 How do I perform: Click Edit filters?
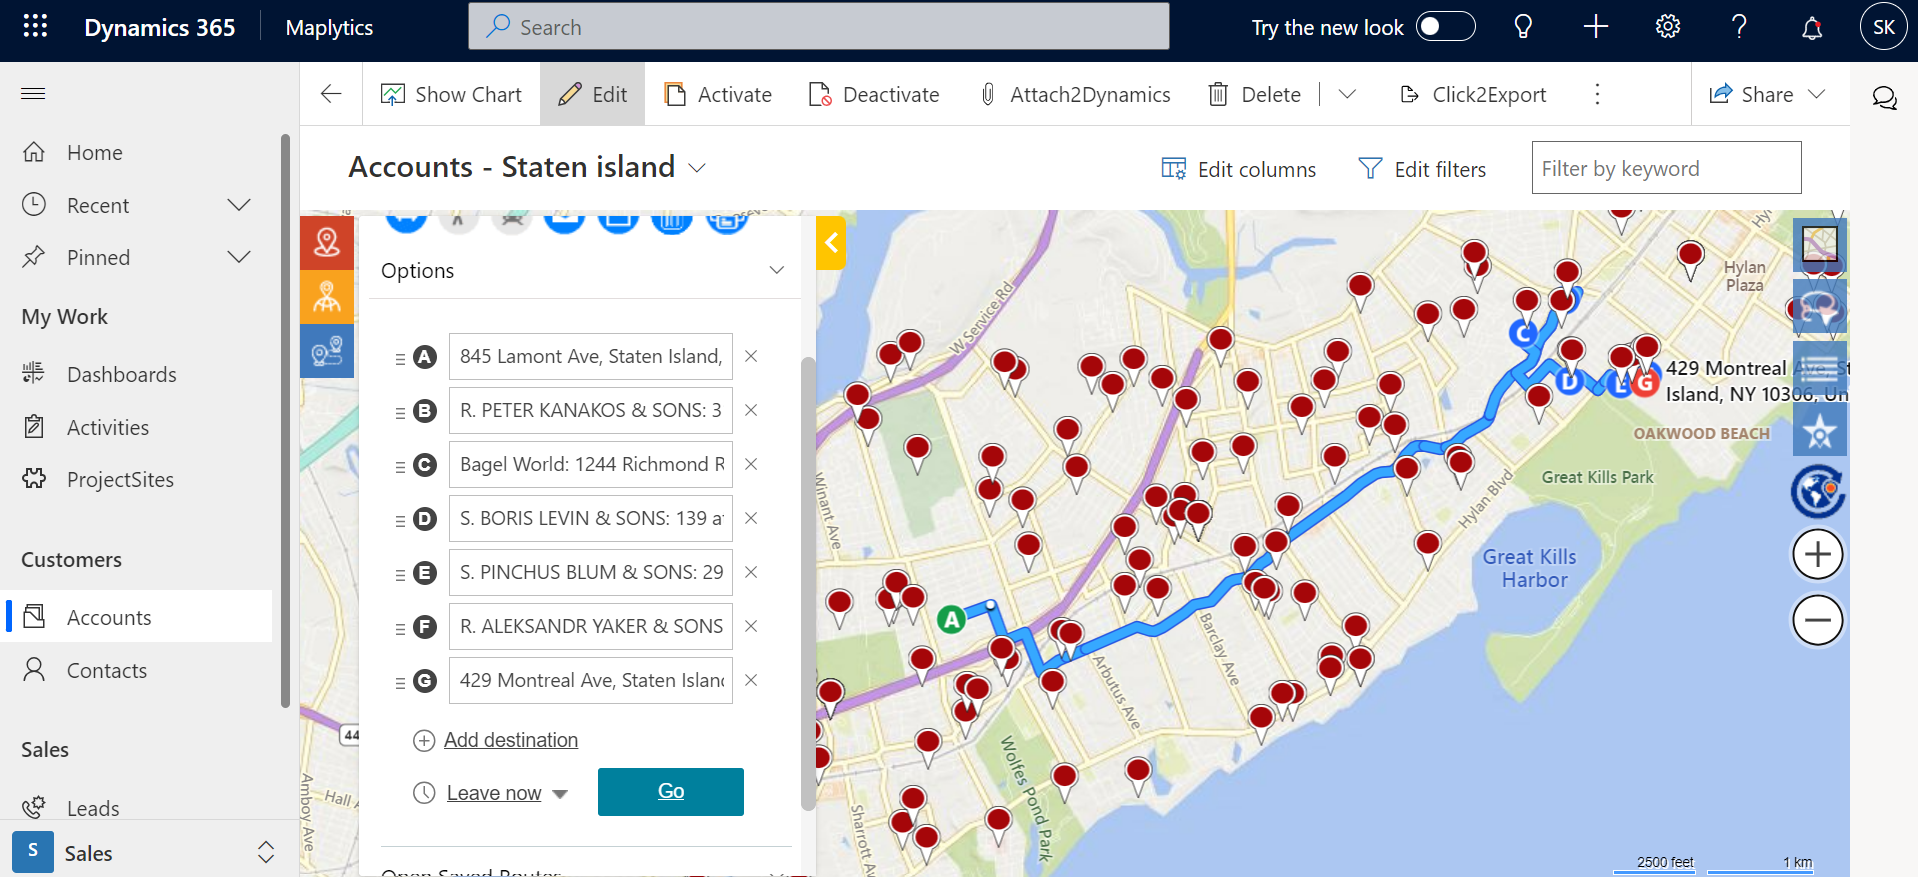click(x=1422, y=169)
